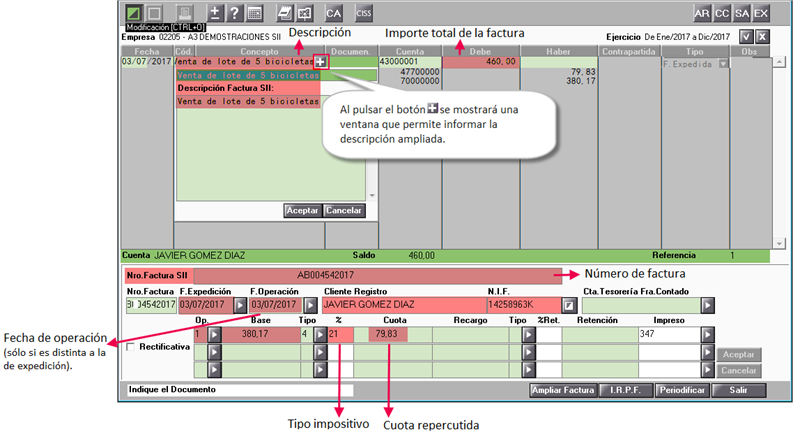Toggle the Rectificativa checkbox
Viewport: 793px width, 437px height.
pos(131,347)
